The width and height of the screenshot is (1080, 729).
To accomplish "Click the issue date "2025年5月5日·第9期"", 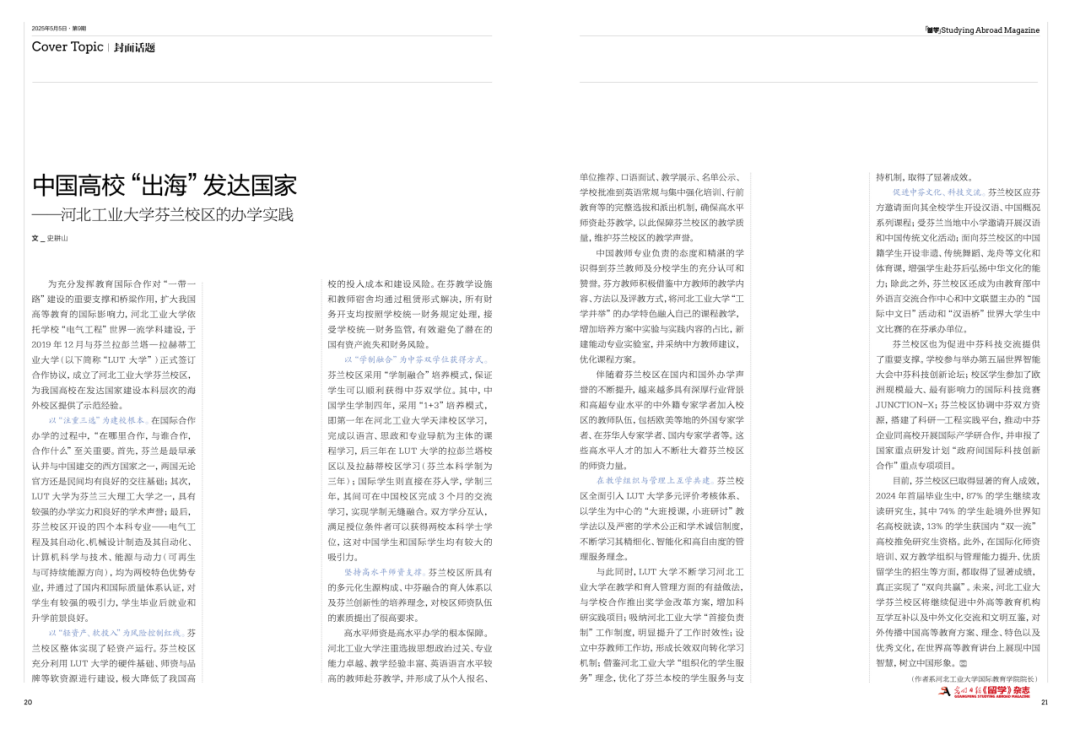I will [59, 28].
